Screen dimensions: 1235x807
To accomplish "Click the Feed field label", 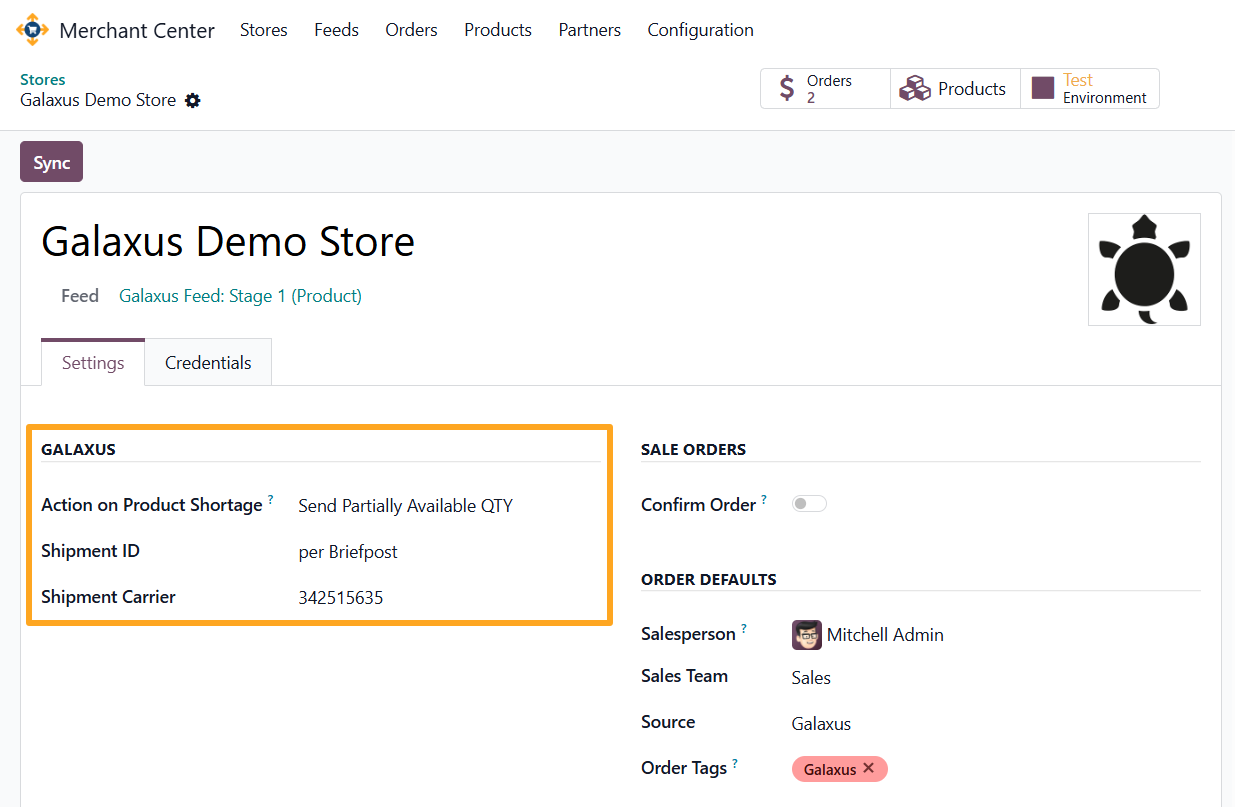I will [x=80, y=296].
